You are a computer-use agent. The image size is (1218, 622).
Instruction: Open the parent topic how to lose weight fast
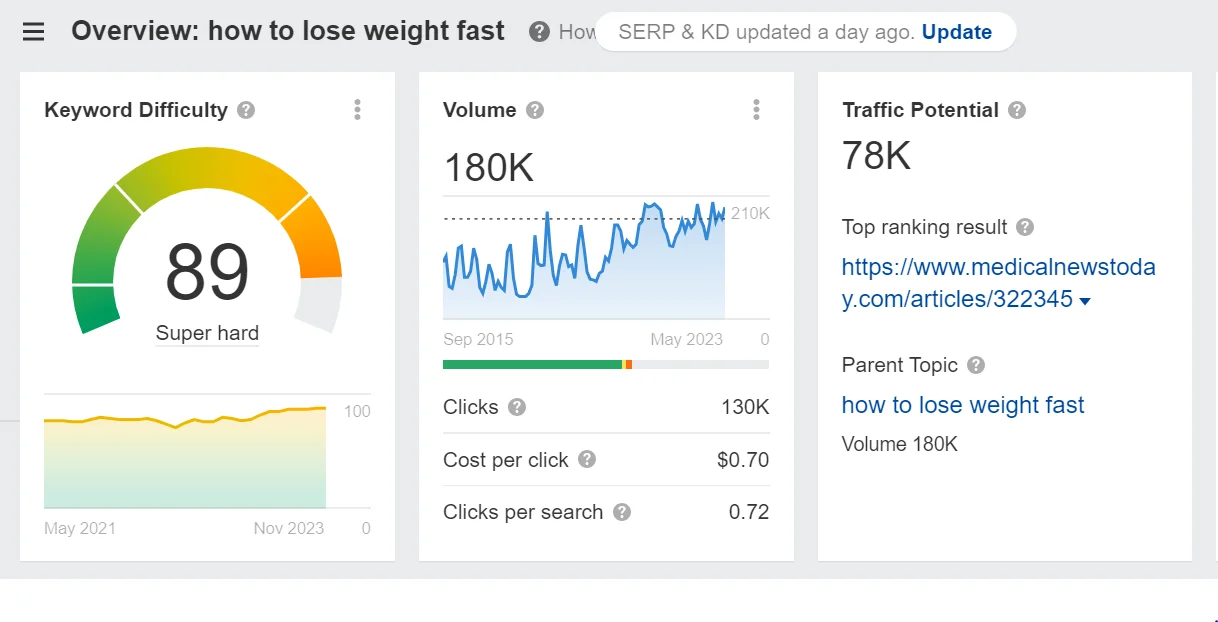963,405
